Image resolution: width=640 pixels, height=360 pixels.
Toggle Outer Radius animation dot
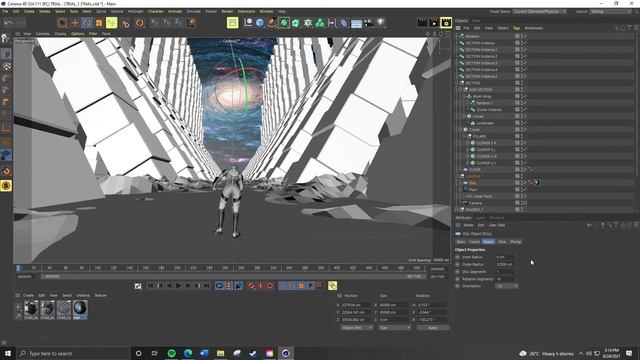click(458, 264)
